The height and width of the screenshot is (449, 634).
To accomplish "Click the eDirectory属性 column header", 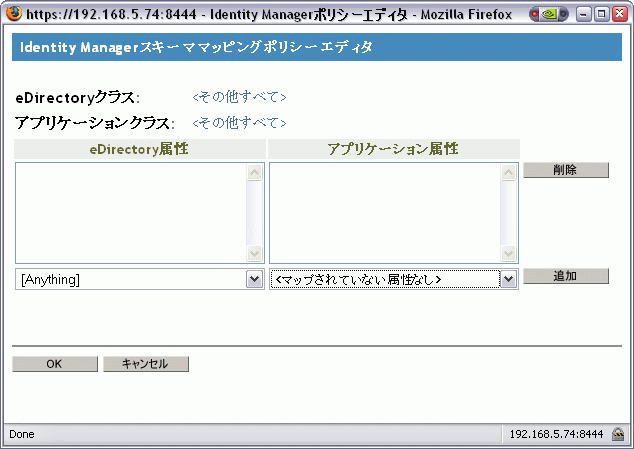I will (139, 149).
